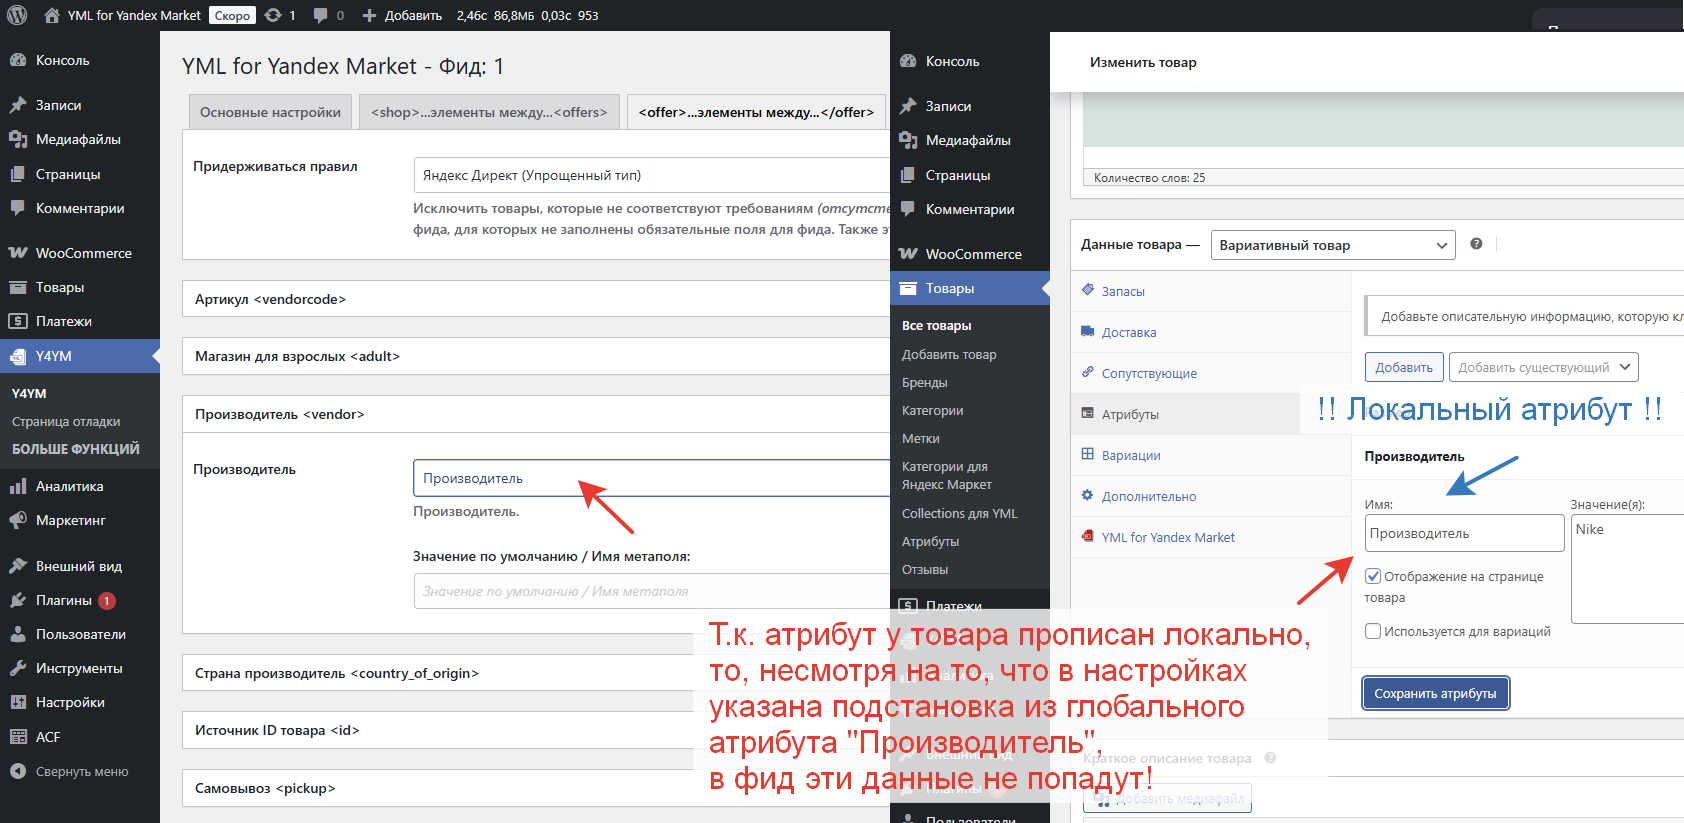Click the comments bubble icon in admin bar

[x=320, y=15]
